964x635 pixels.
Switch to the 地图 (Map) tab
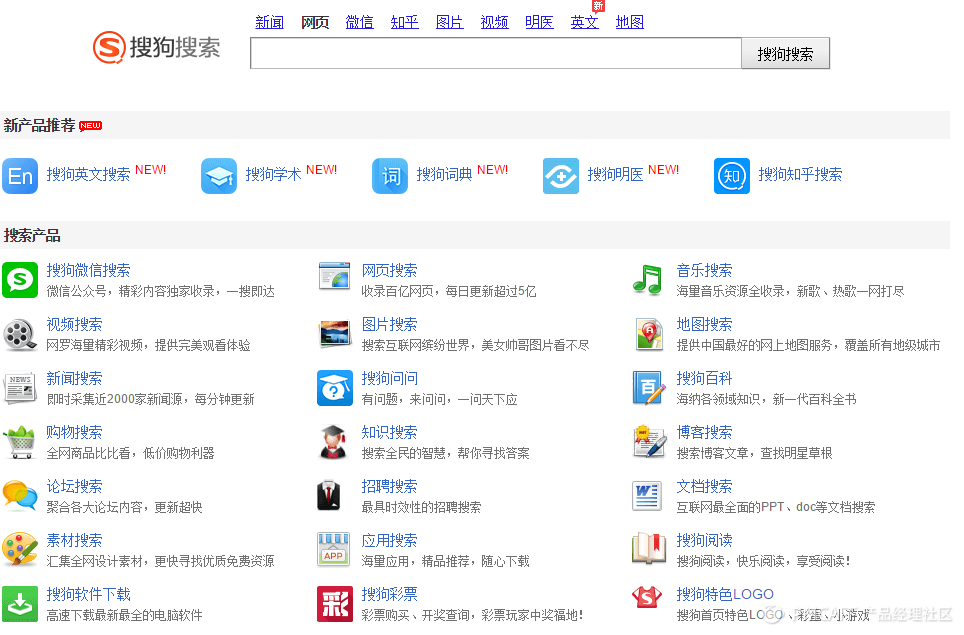(630, 22)
